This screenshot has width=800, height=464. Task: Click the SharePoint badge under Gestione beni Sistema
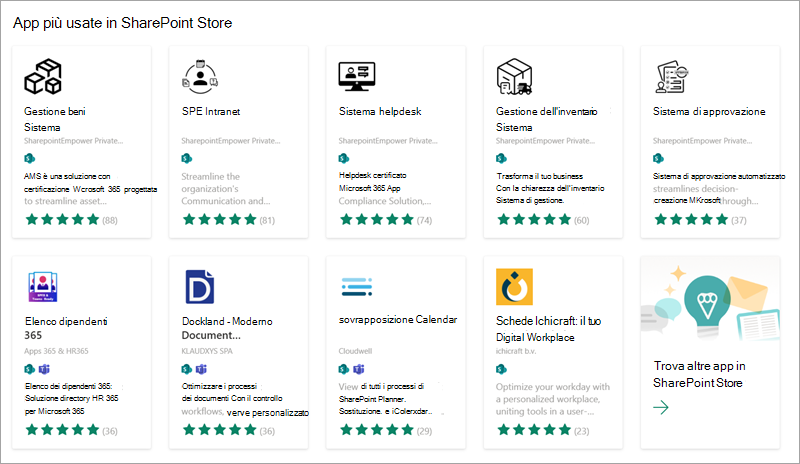coord(30,158)
